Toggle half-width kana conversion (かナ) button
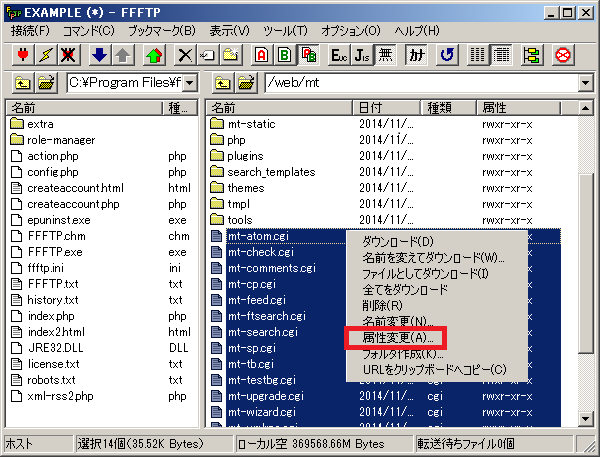 416,55
